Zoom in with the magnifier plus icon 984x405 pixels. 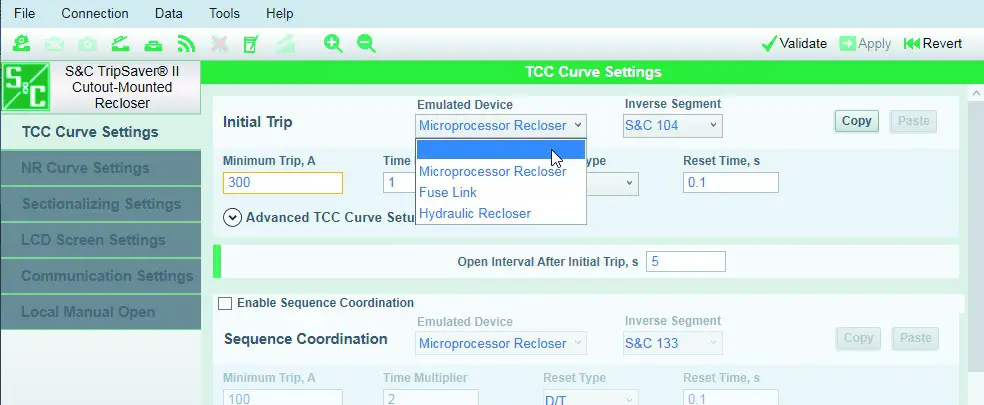[333, 43]
